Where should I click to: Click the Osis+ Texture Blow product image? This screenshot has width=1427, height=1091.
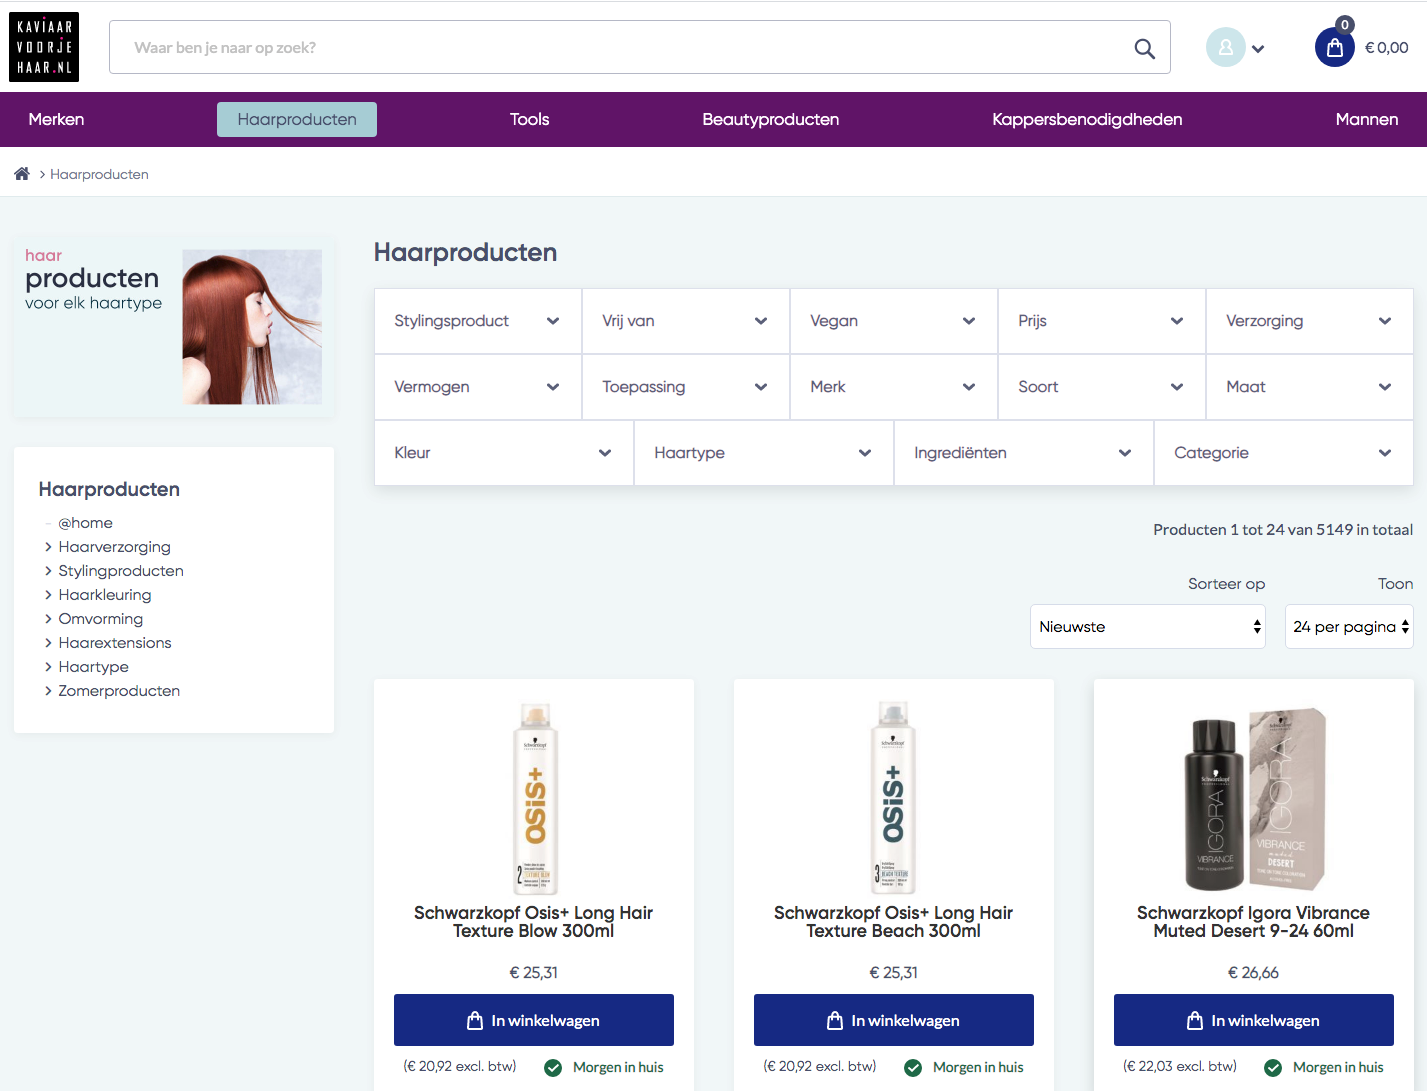point(535,797)
